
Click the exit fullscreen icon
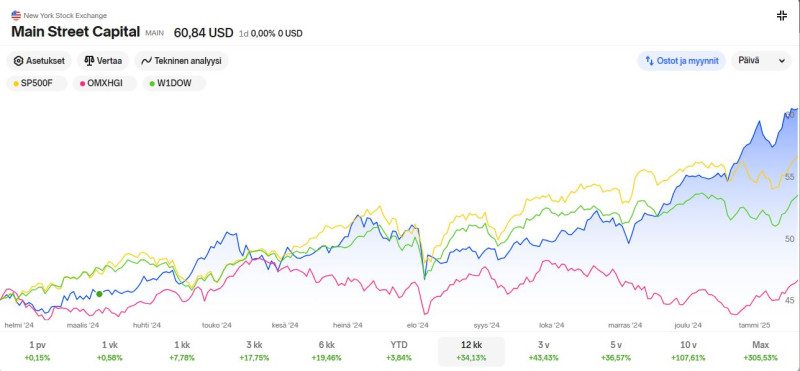[x=782, y=15]
